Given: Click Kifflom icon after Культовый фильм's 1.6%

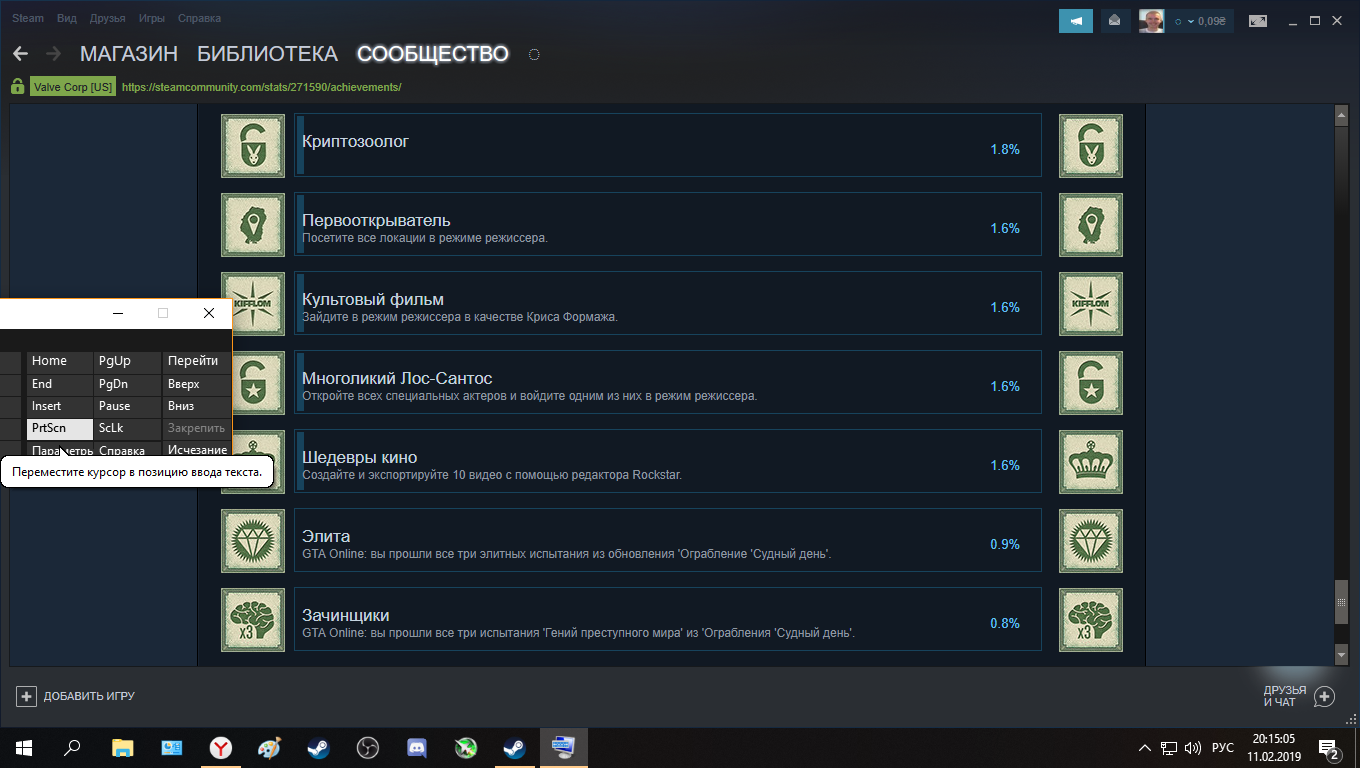Looking at the screenshot, I should point(1091,304).
